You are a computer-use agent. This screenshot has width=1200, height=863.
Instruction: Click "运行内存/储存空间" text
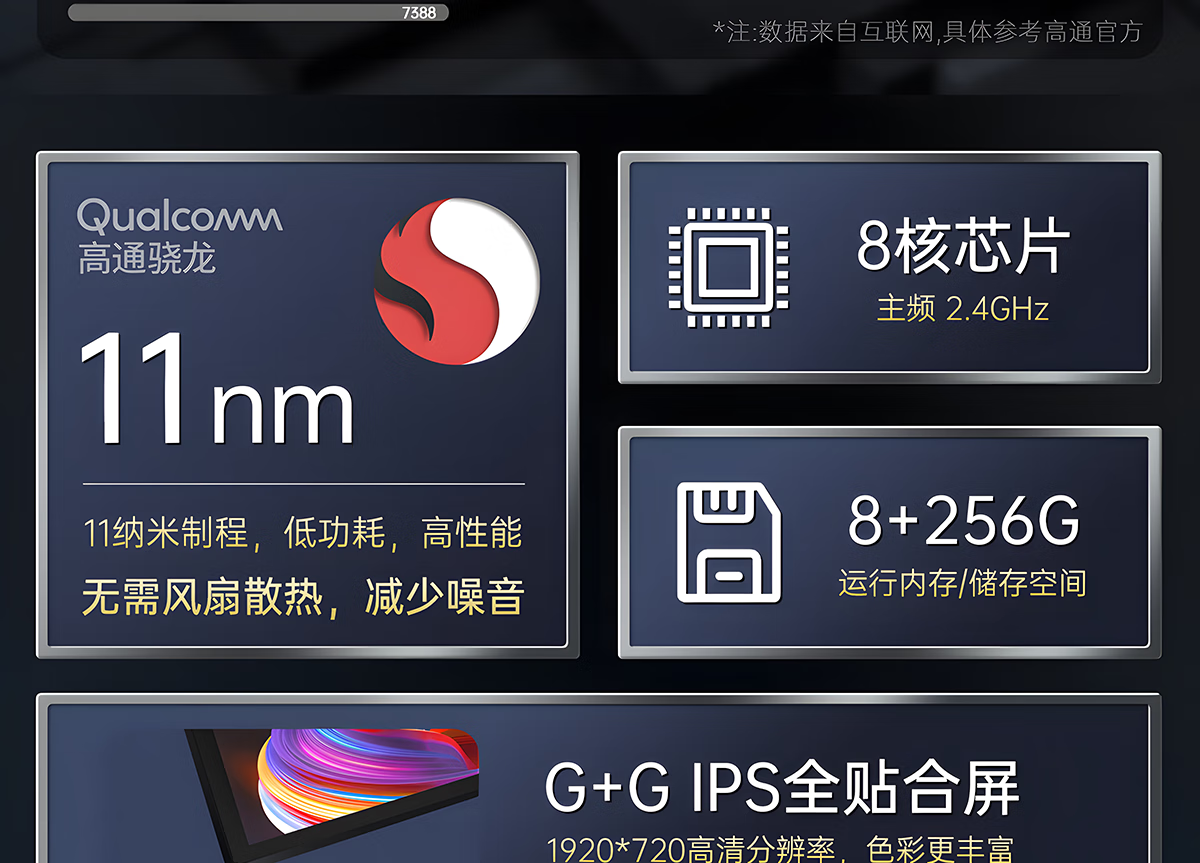(963, 583)
